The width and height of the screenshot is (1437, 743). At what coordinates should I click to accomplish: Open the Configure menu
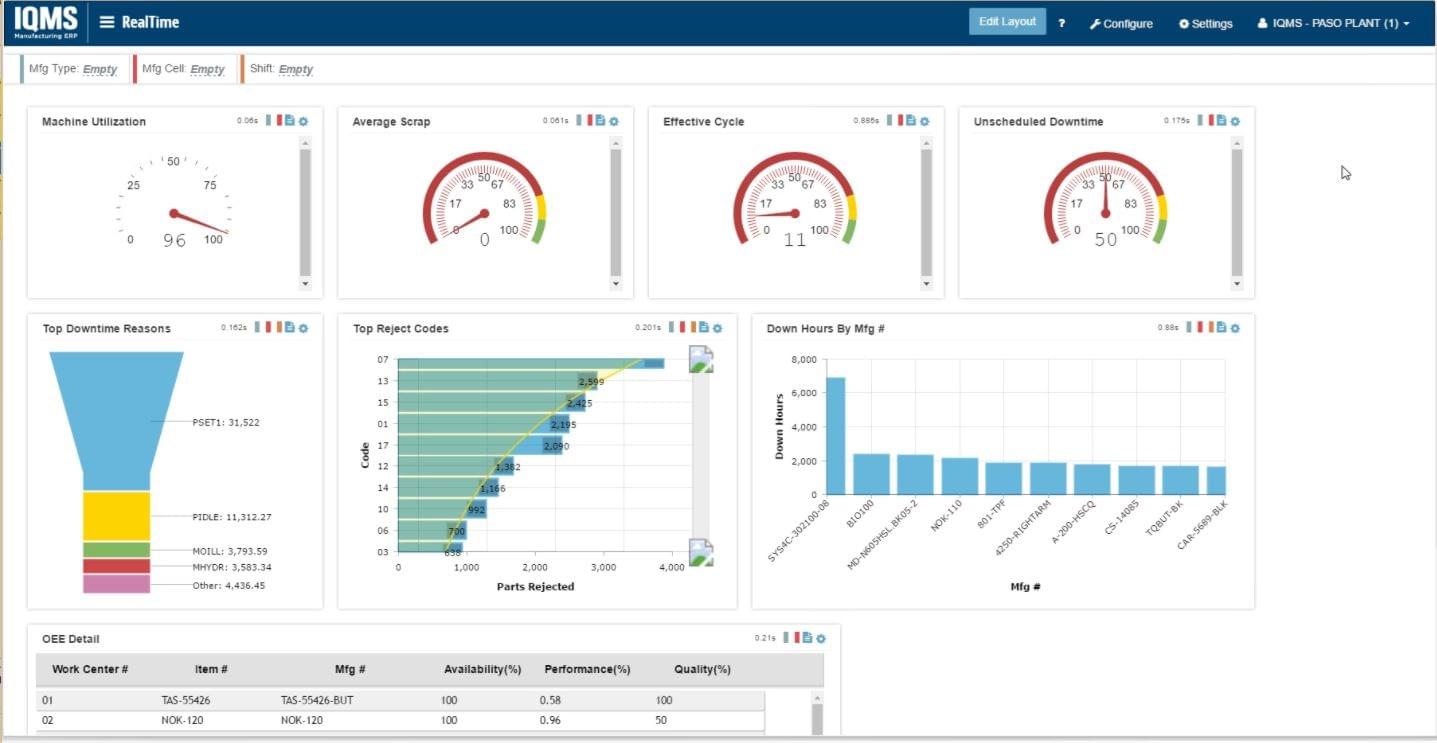1121,23
